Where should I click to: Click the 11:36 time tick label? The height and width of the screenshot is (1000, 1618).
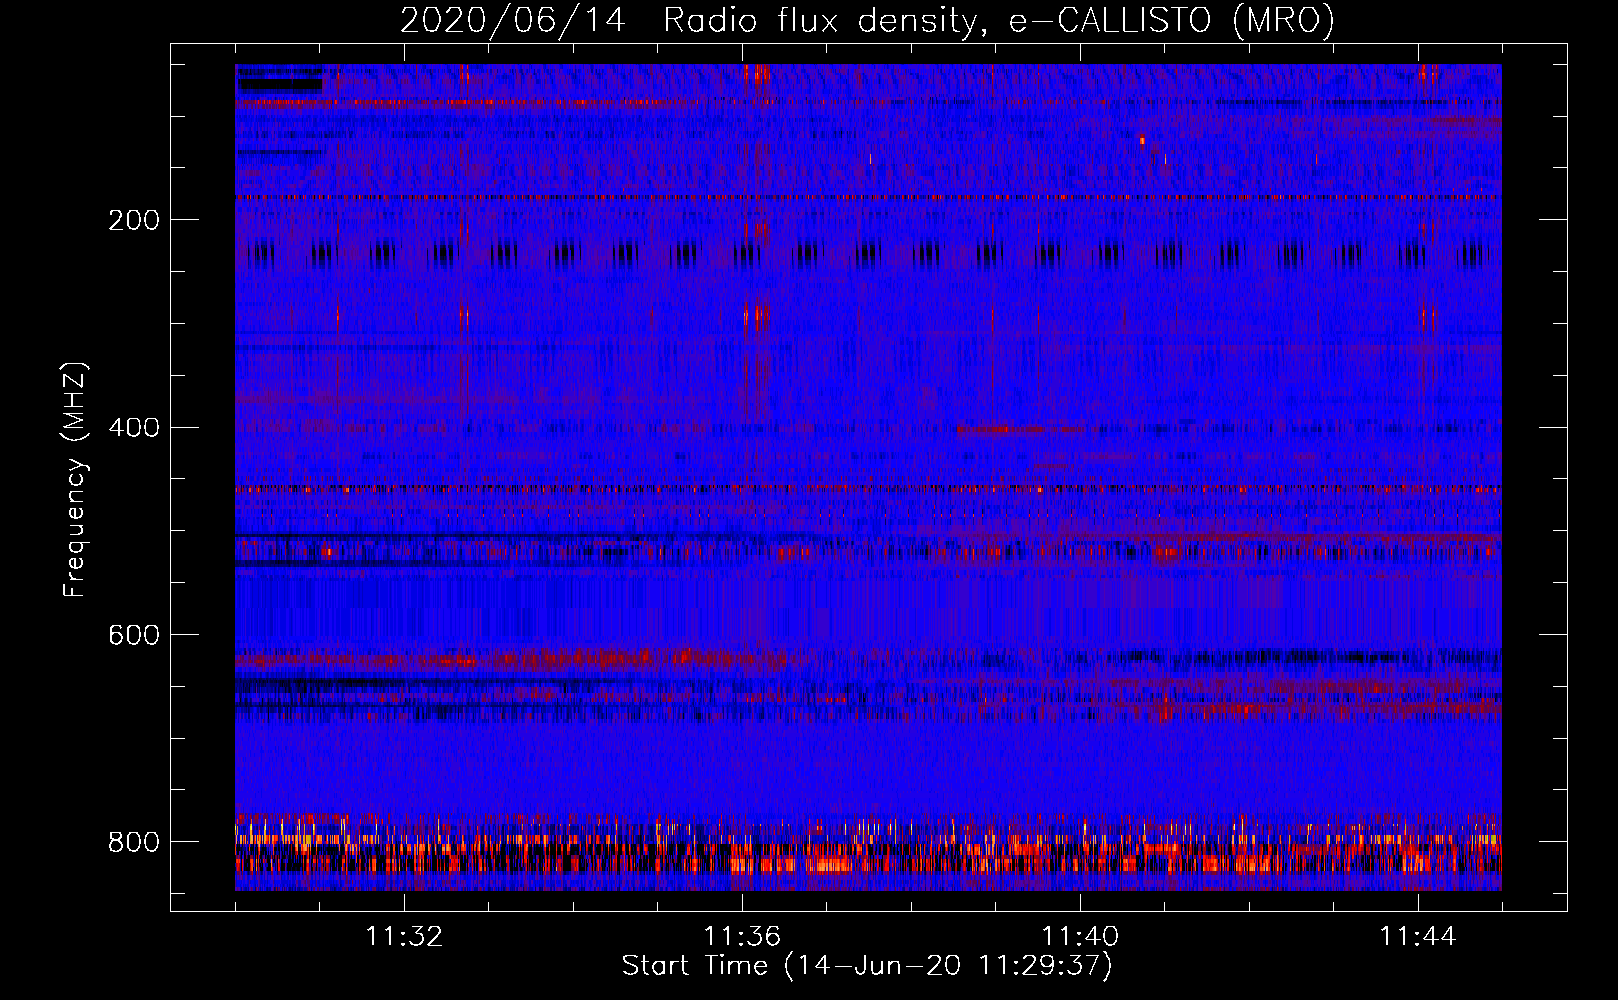(742, 936)
